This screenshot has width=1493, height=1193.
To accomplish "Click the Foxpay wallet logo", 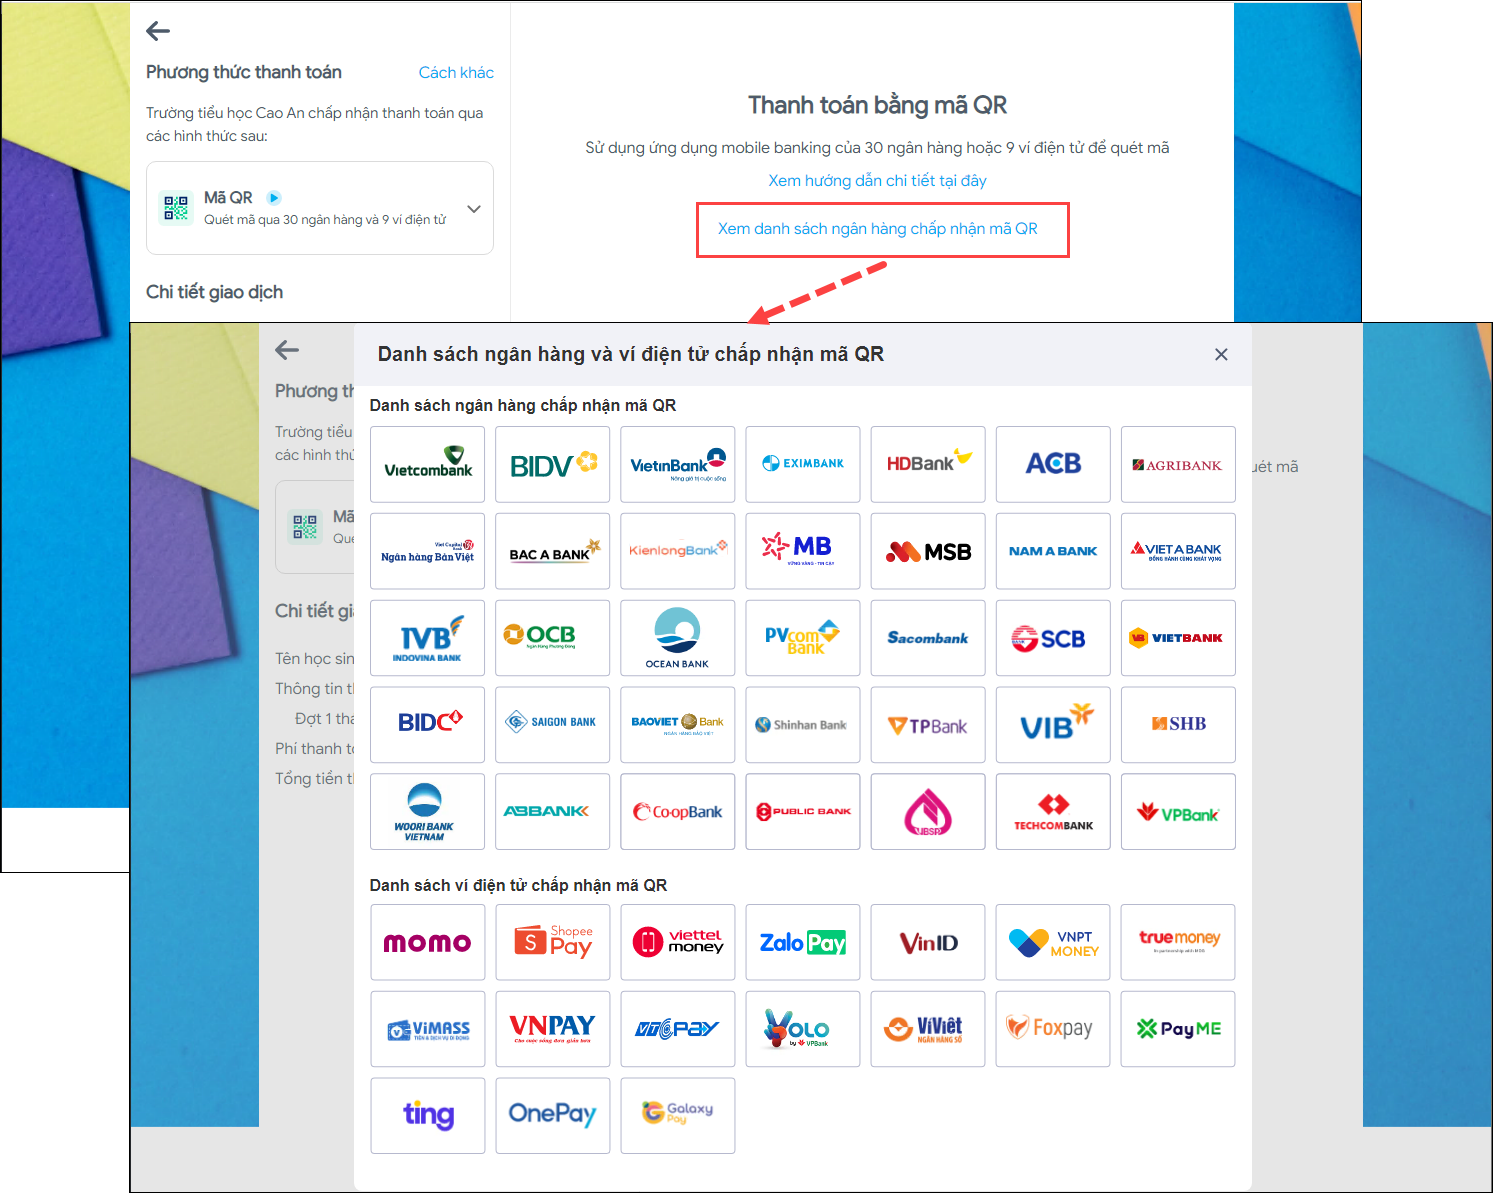I will tap(1053, 1029).
